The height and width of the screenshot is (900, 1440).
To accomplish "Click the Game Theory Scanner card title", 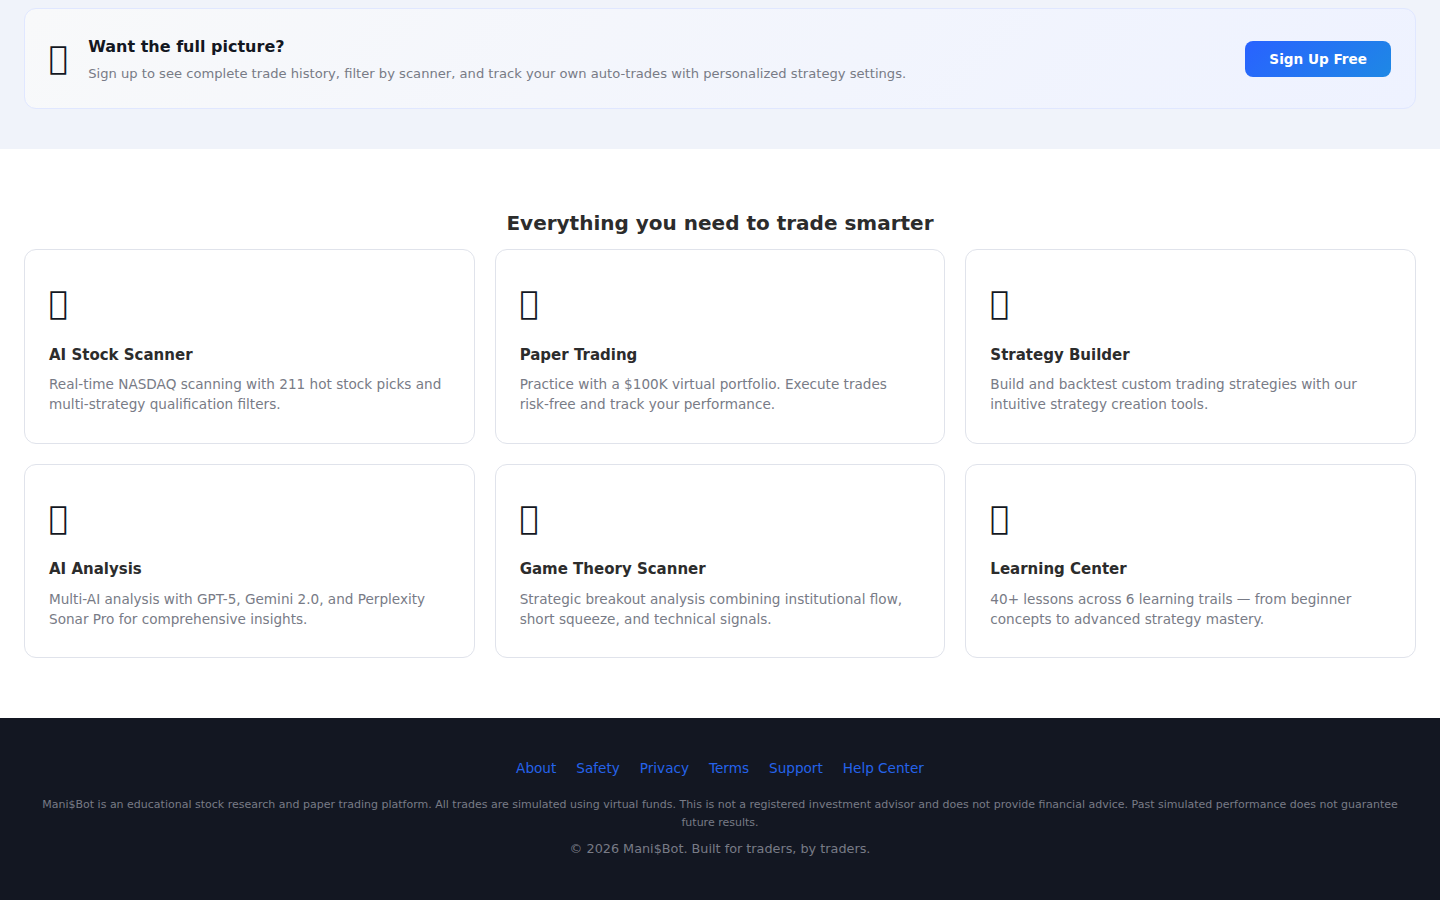I will click(612, 568).
